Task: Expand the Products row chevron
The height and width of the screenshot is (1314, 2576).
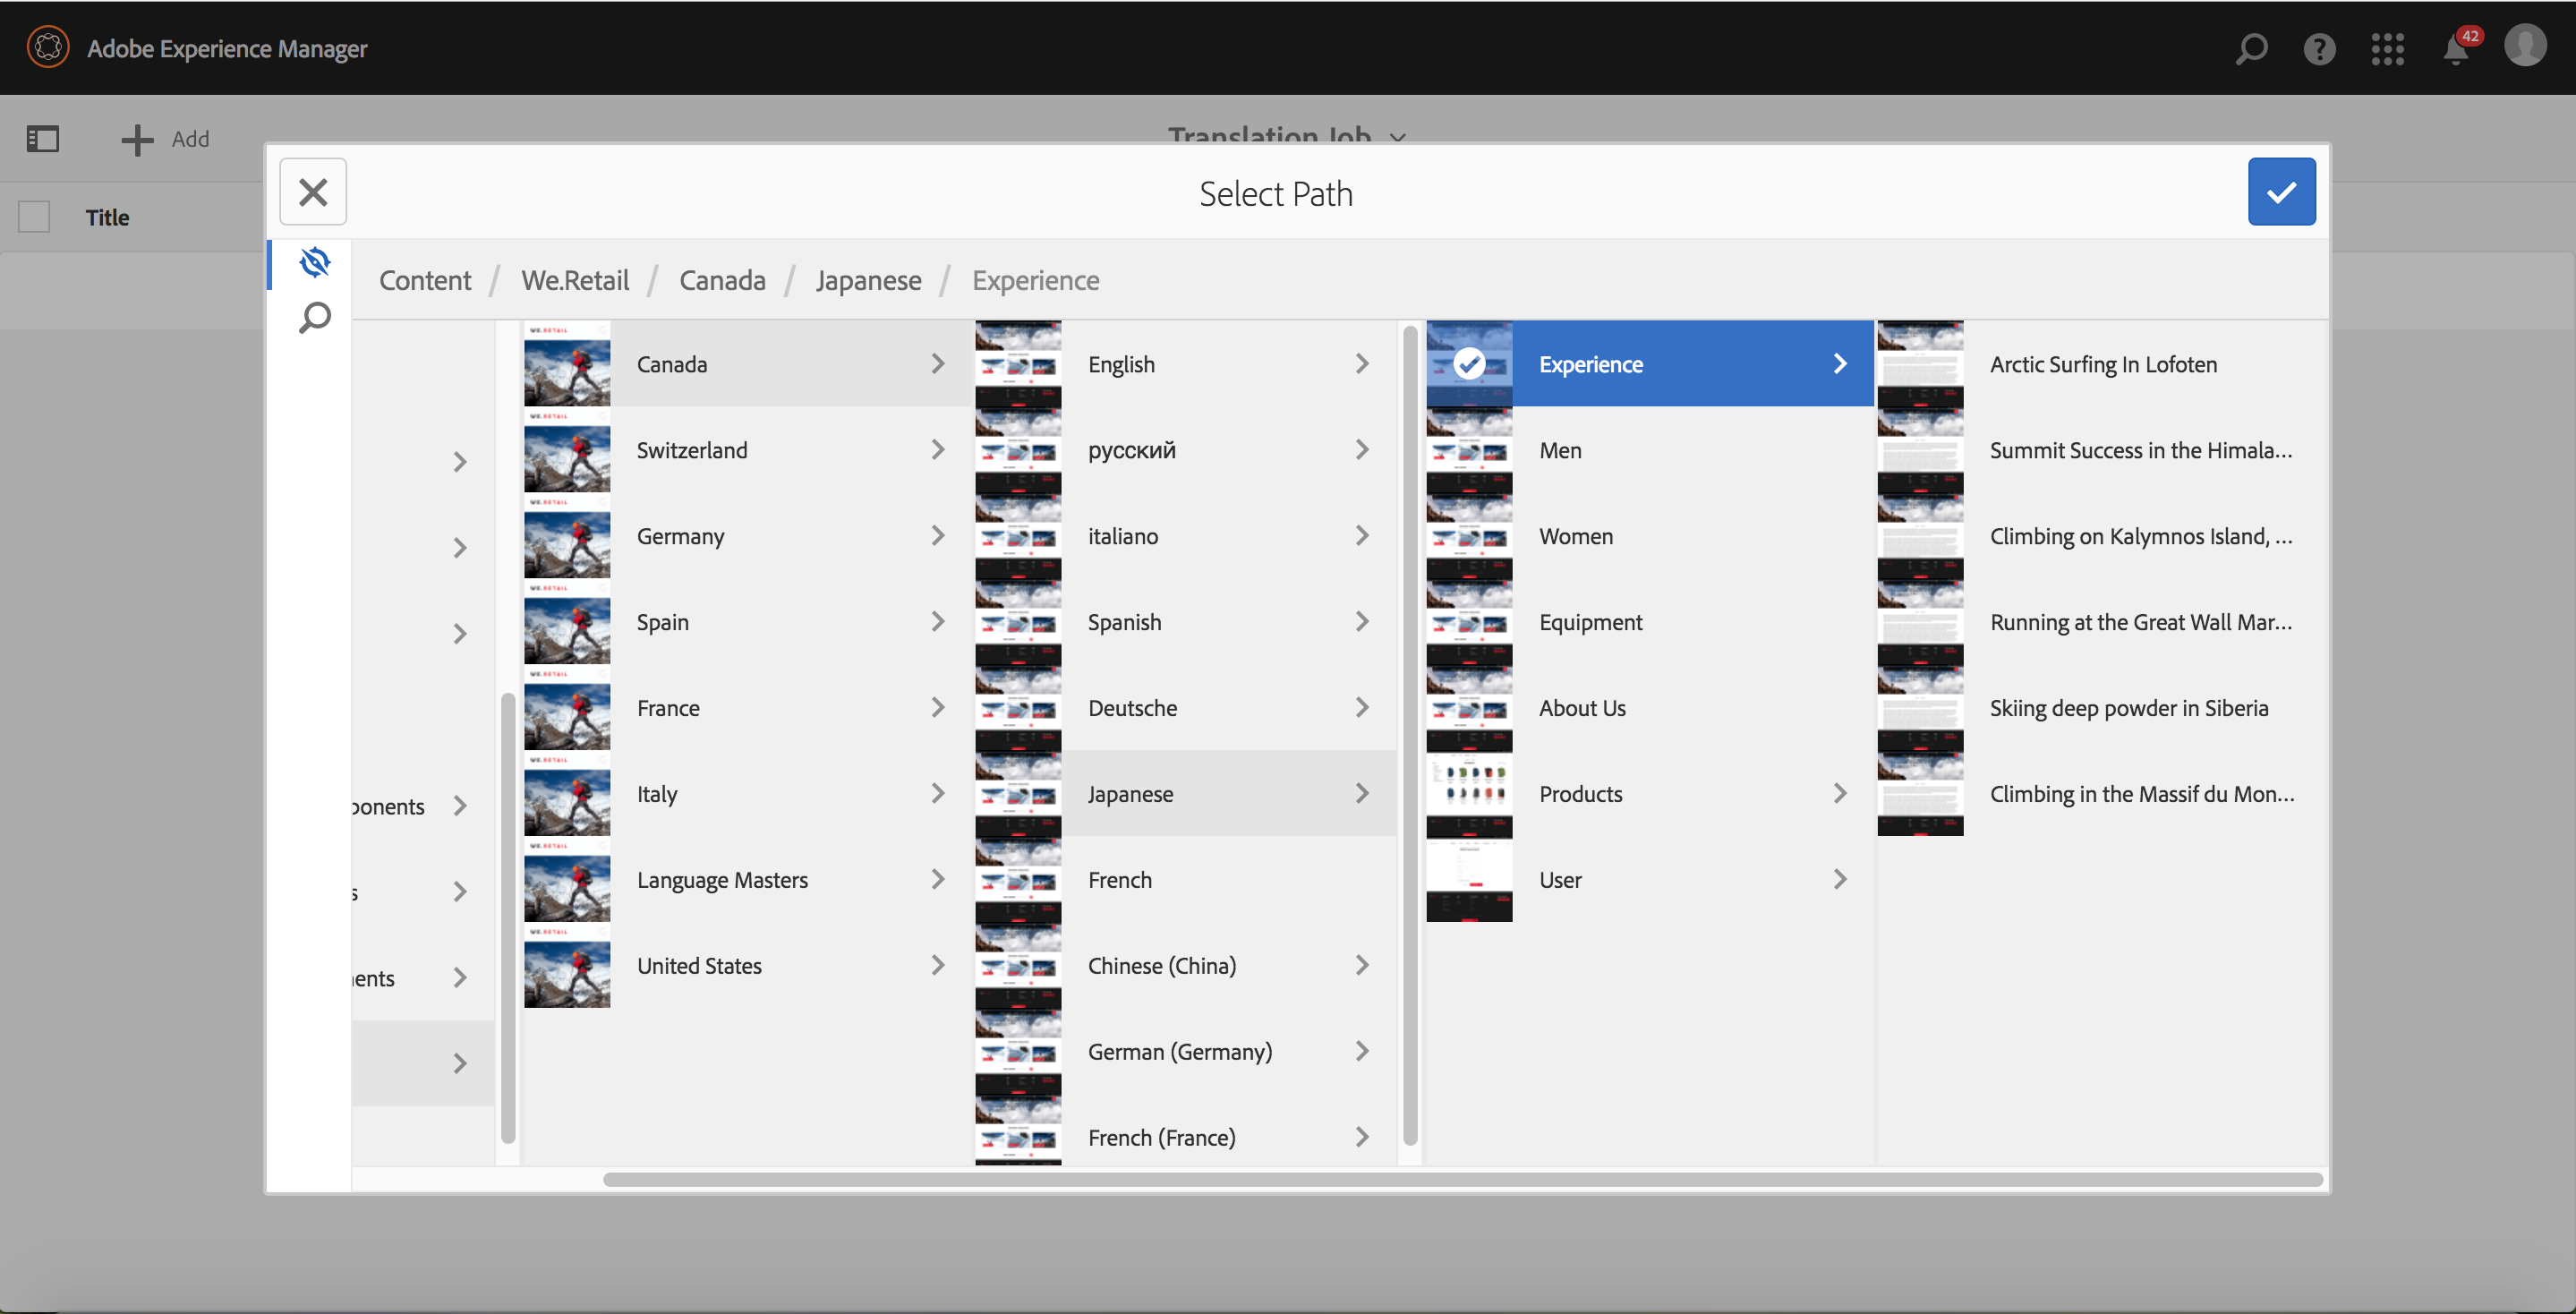Action: 1839,793
